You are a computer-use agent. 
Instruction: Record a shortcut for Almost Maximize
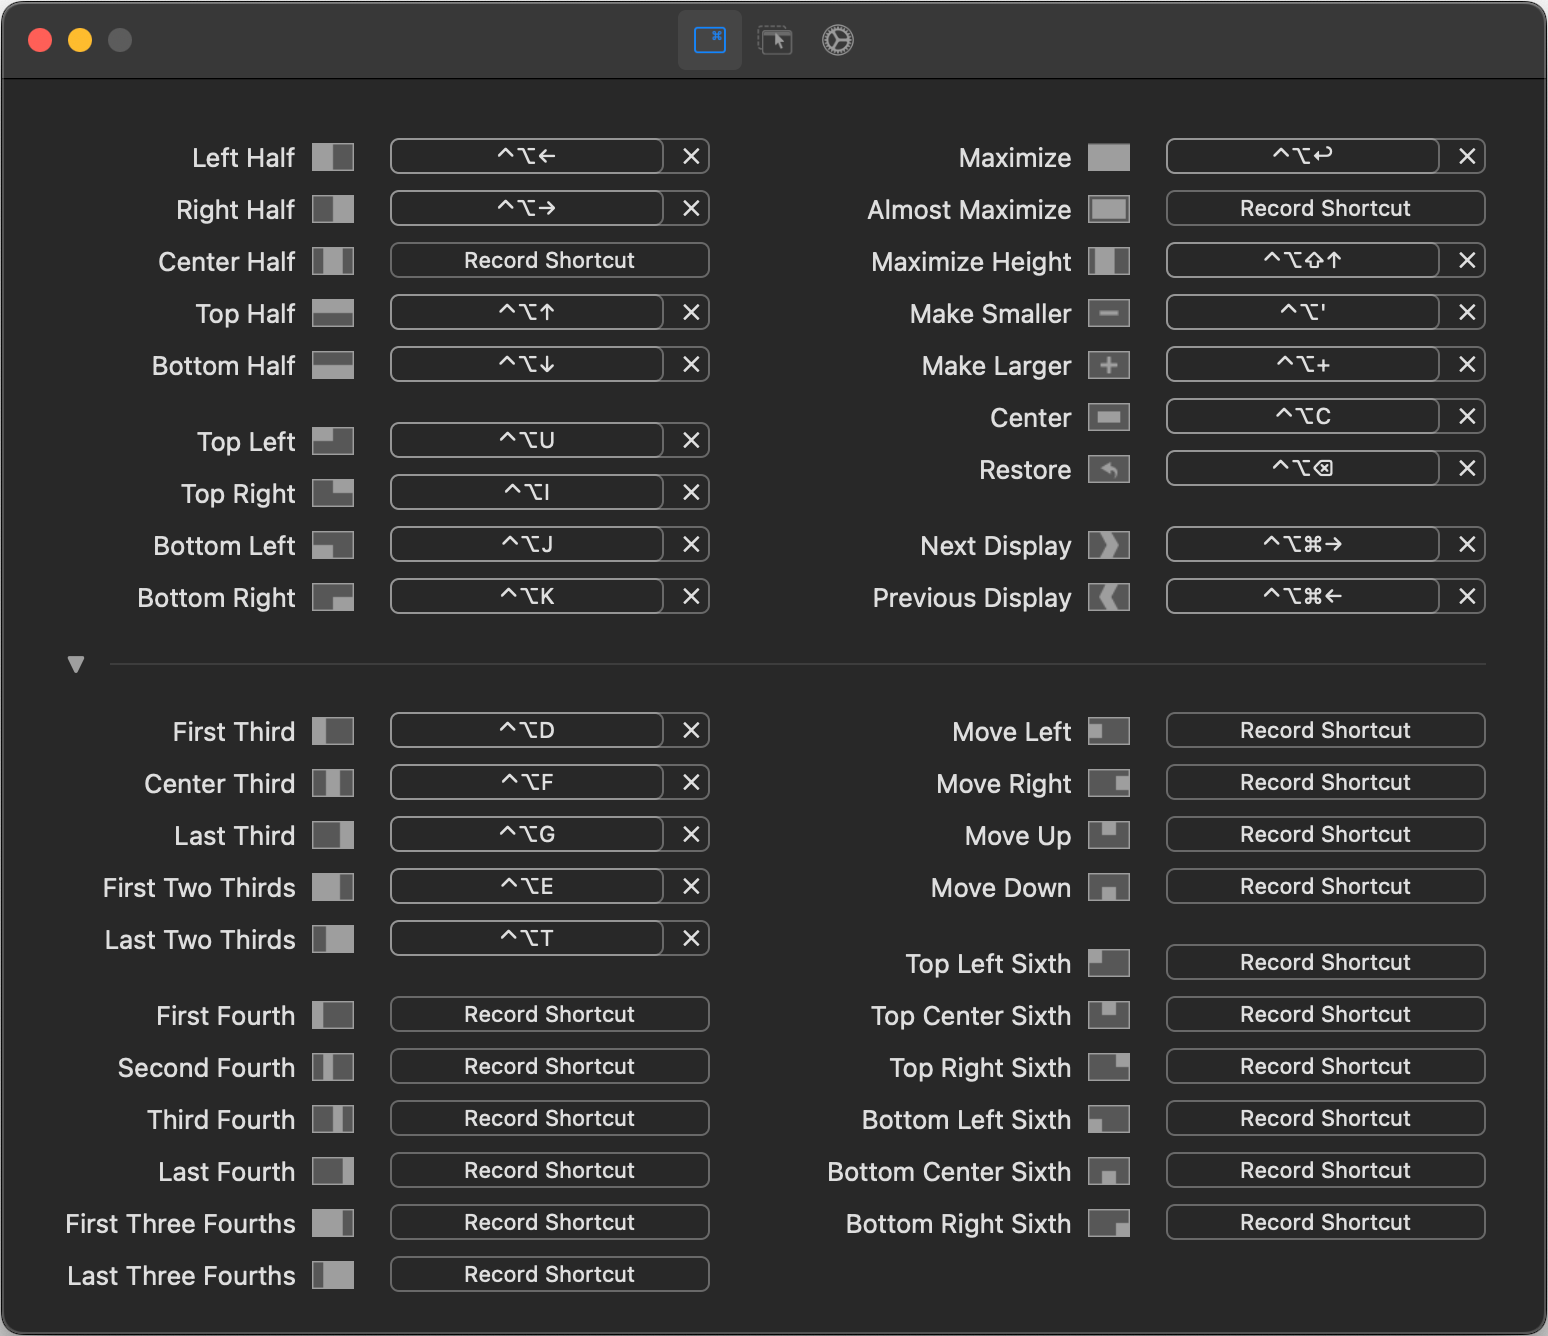click(1326, 208)
